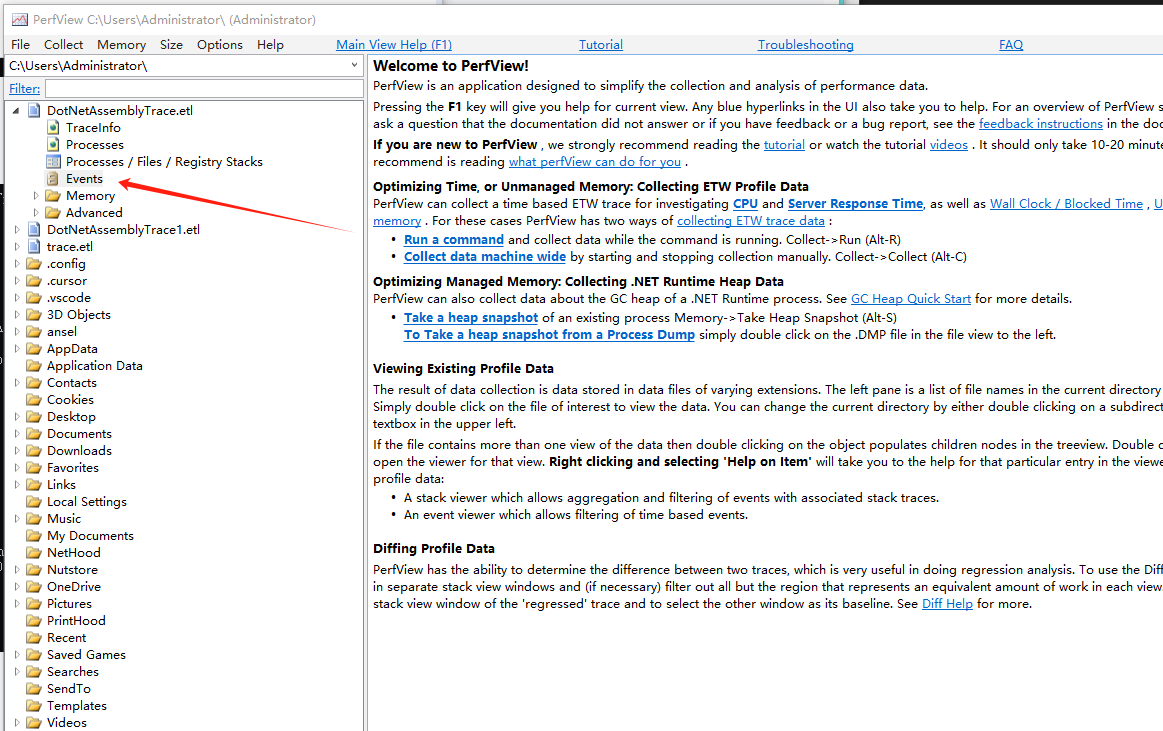
Task: Expand the DotNetAssemblyTrace1.etl node
Action: pyautogui.click(x=17, y=230)
